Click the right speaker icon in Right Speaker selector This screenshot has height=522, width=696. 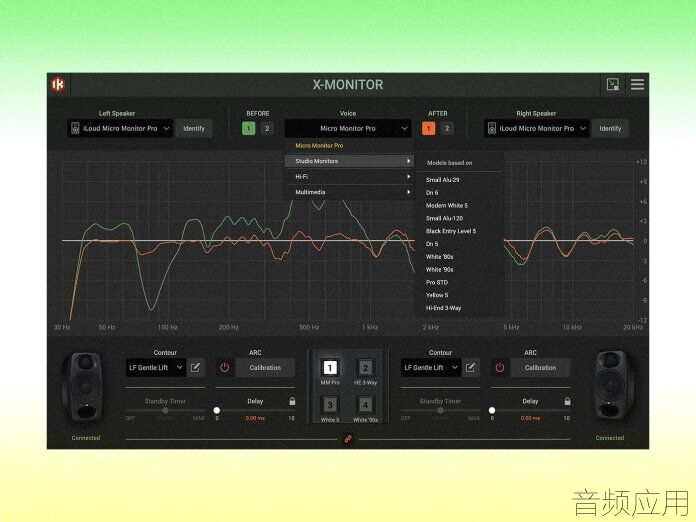(x=491, y=128)
